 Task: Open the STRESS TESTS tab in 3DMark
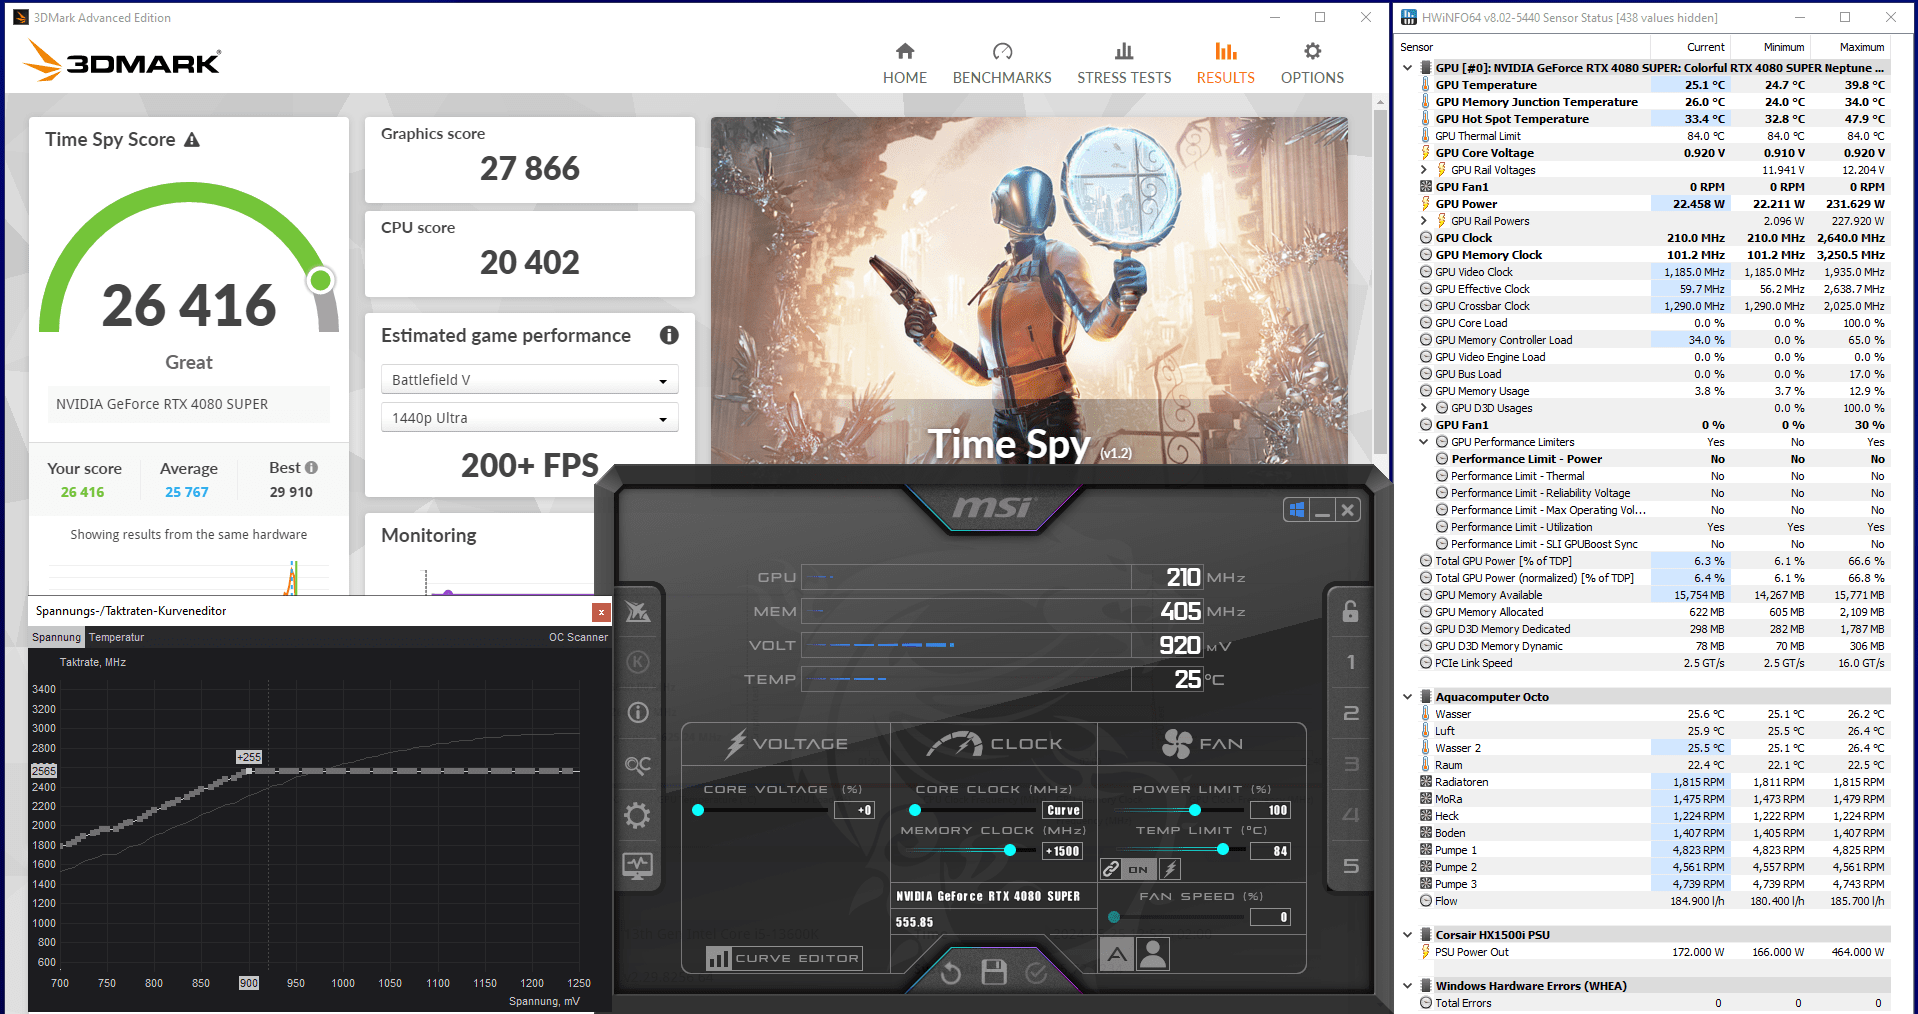1124,64
